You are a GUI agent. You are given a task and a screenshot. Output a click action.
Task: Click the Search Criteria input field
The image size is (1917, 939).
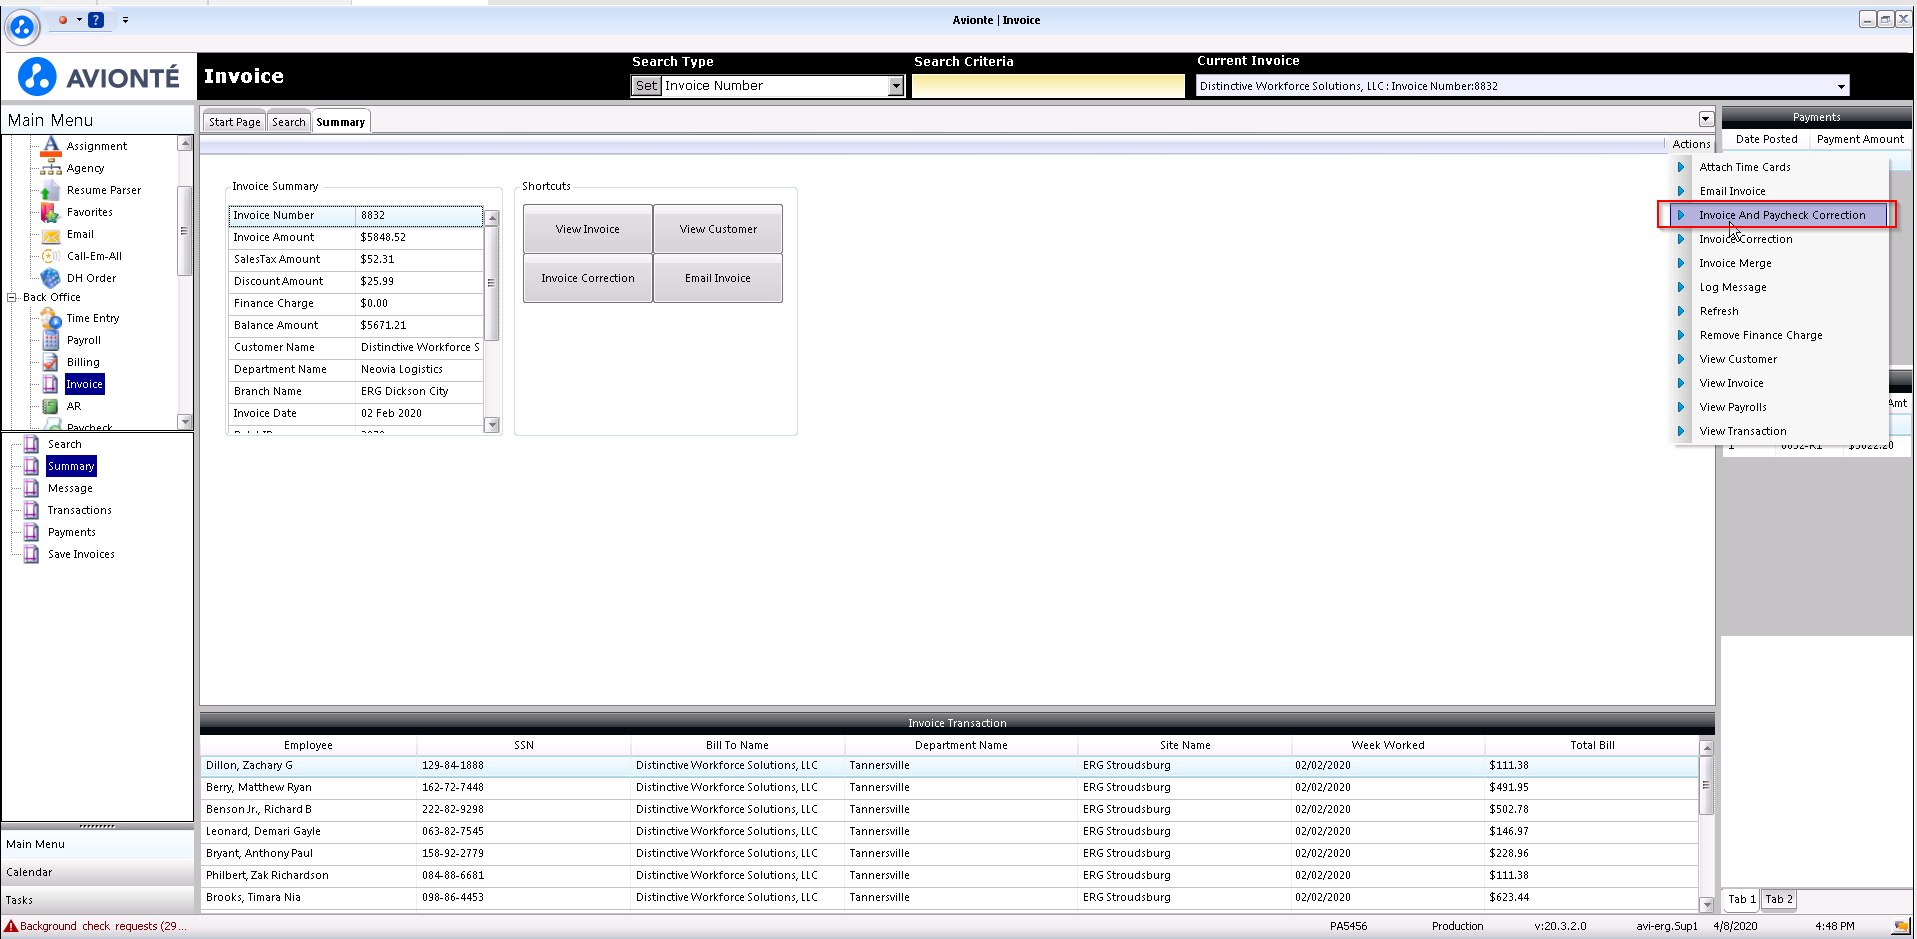coord(1048,86)
